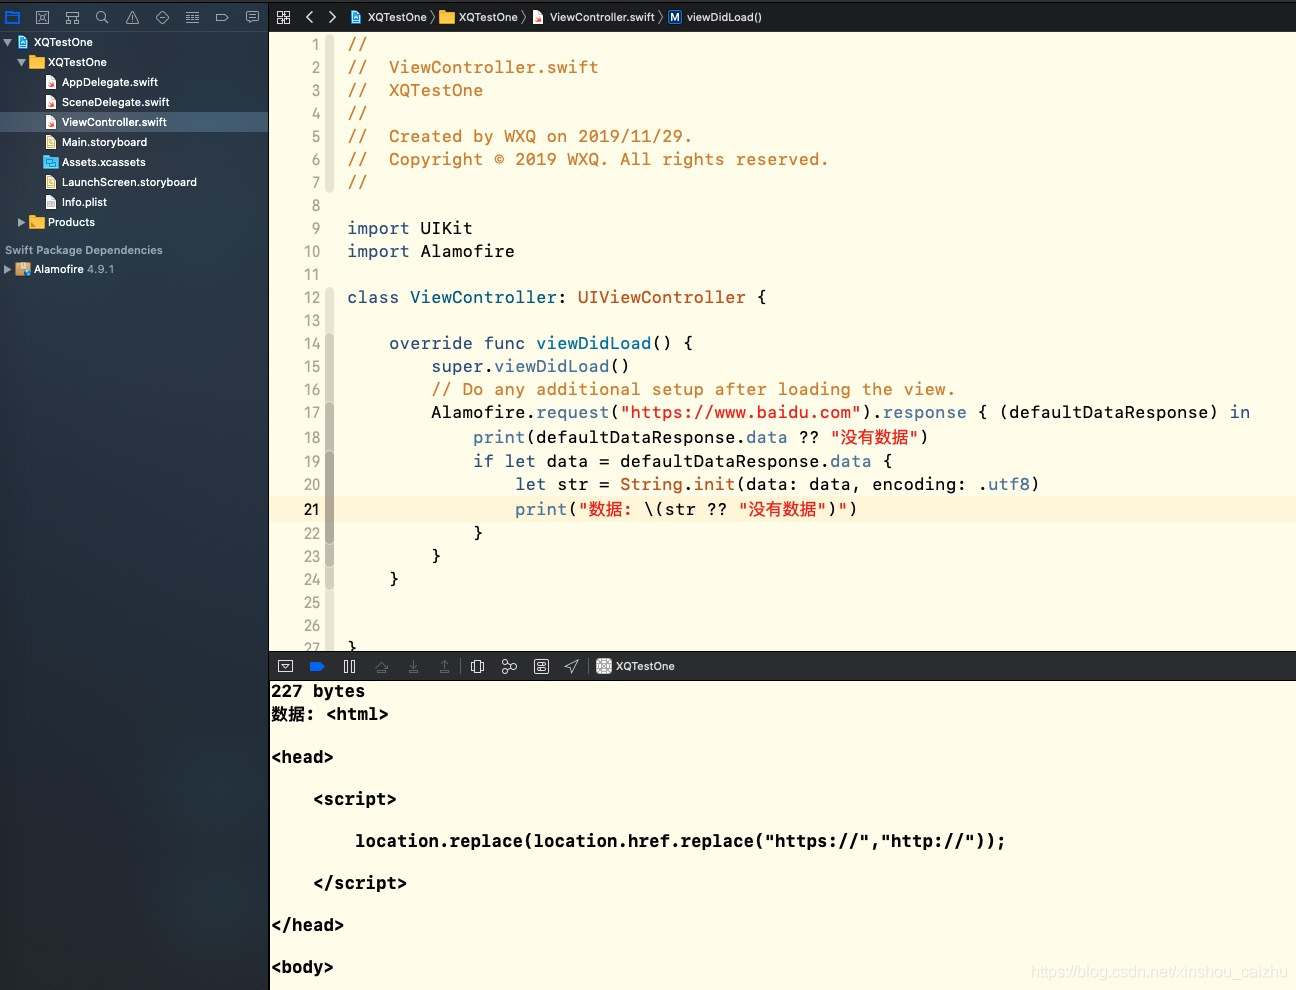Open the related items grid menu
Image resolution: width=1296 pixels, height=990 pixels.
[283, 17]
